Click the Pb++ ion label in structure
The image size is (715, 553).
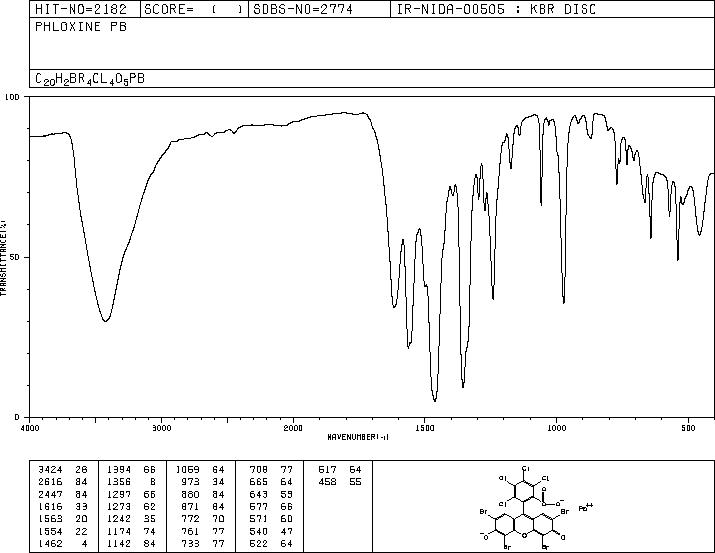[585, 507]
